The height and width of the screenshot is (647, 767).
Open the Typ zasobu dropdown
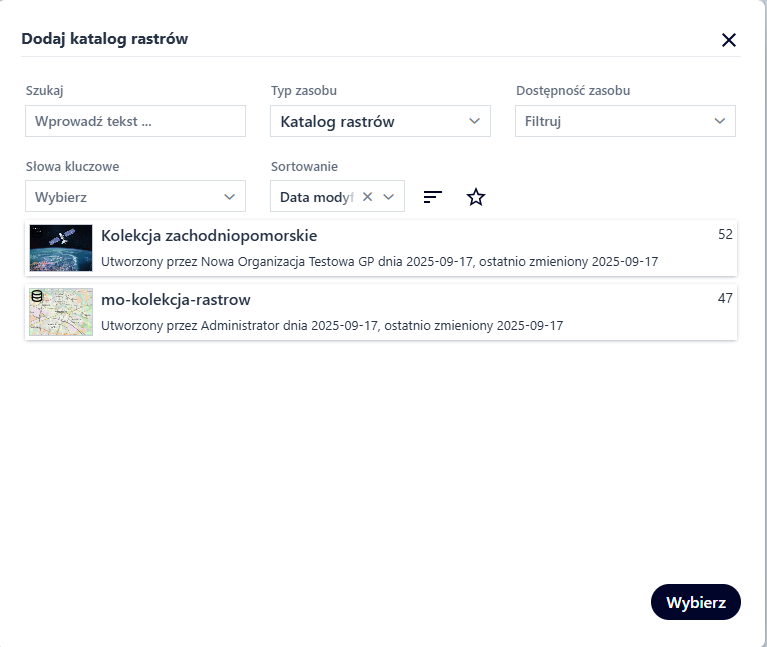380,121
